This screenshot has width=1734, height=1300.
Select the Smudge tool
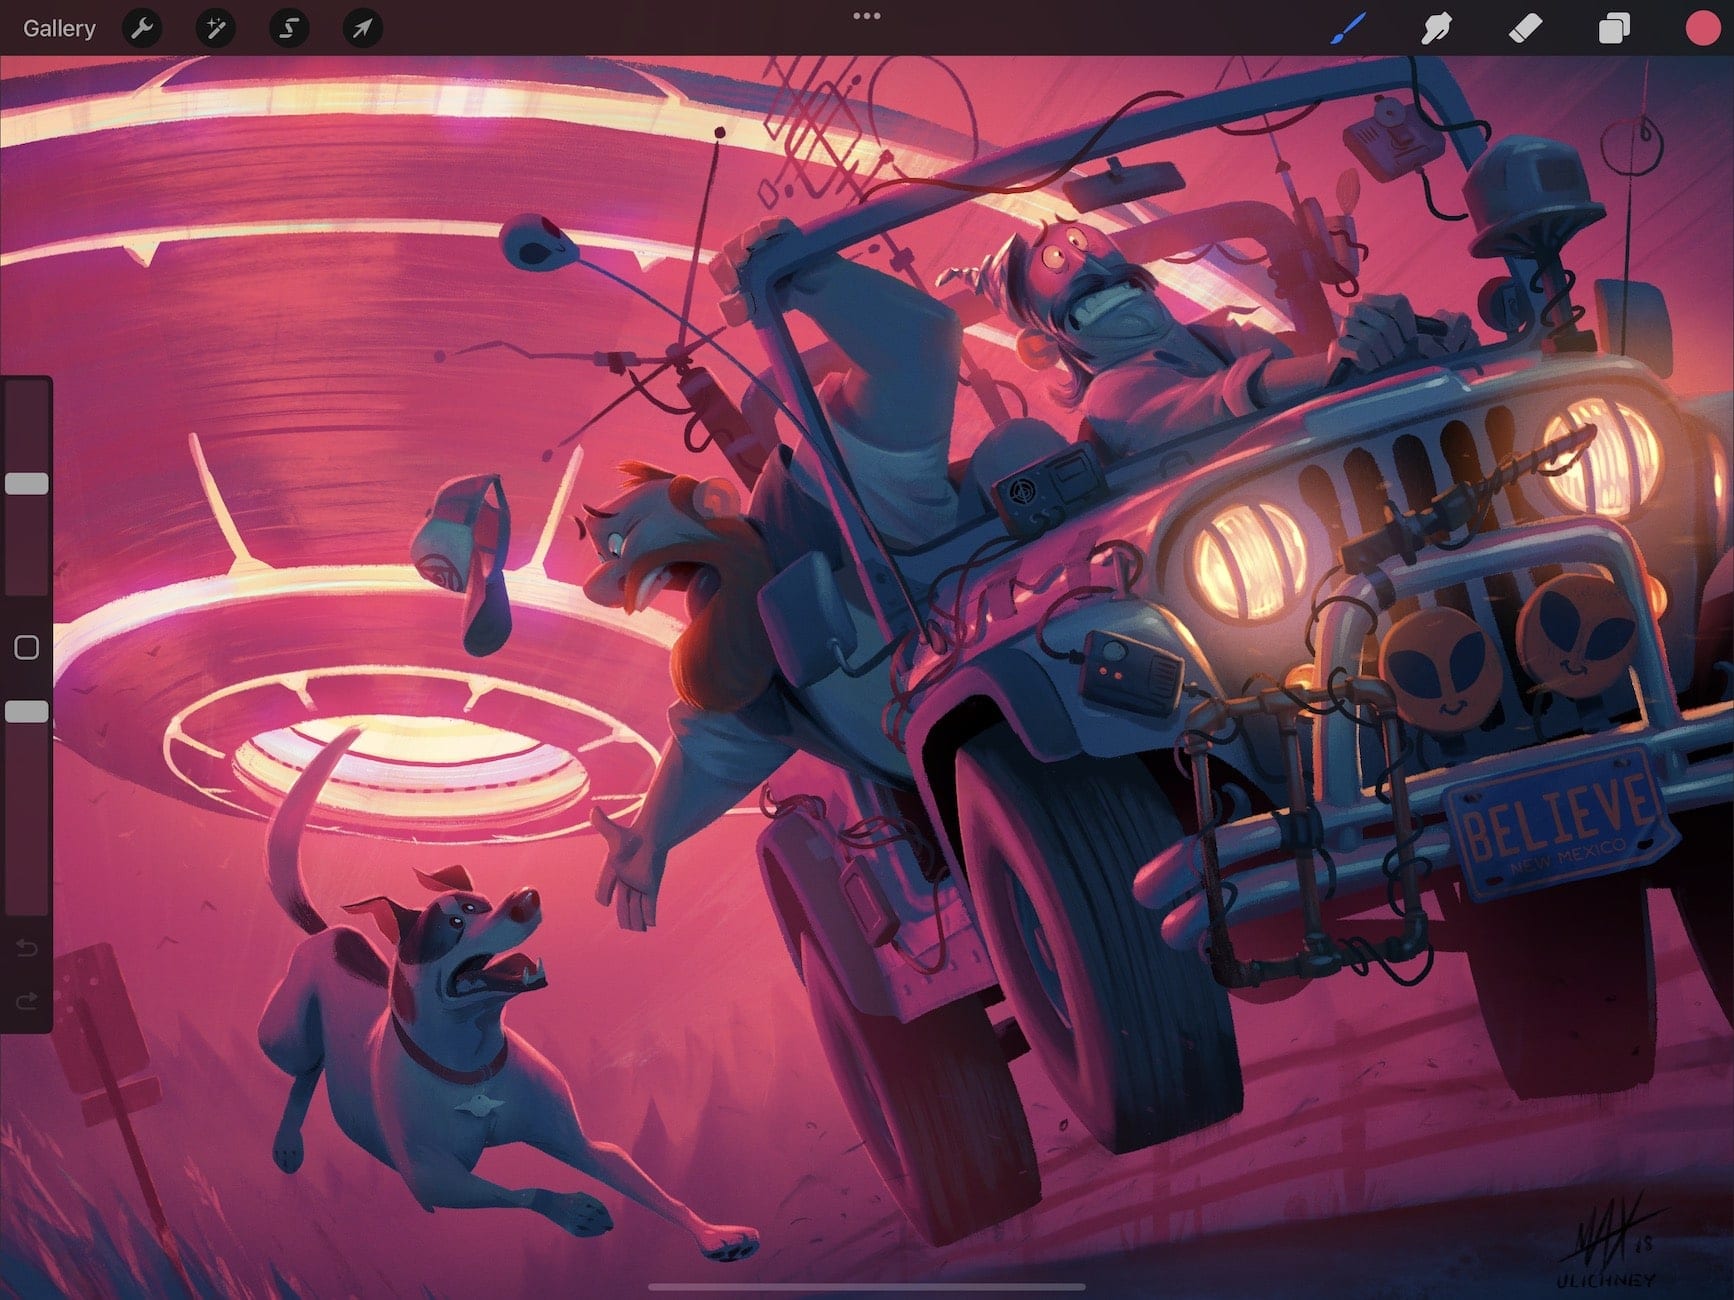[x=1437, y=28]
